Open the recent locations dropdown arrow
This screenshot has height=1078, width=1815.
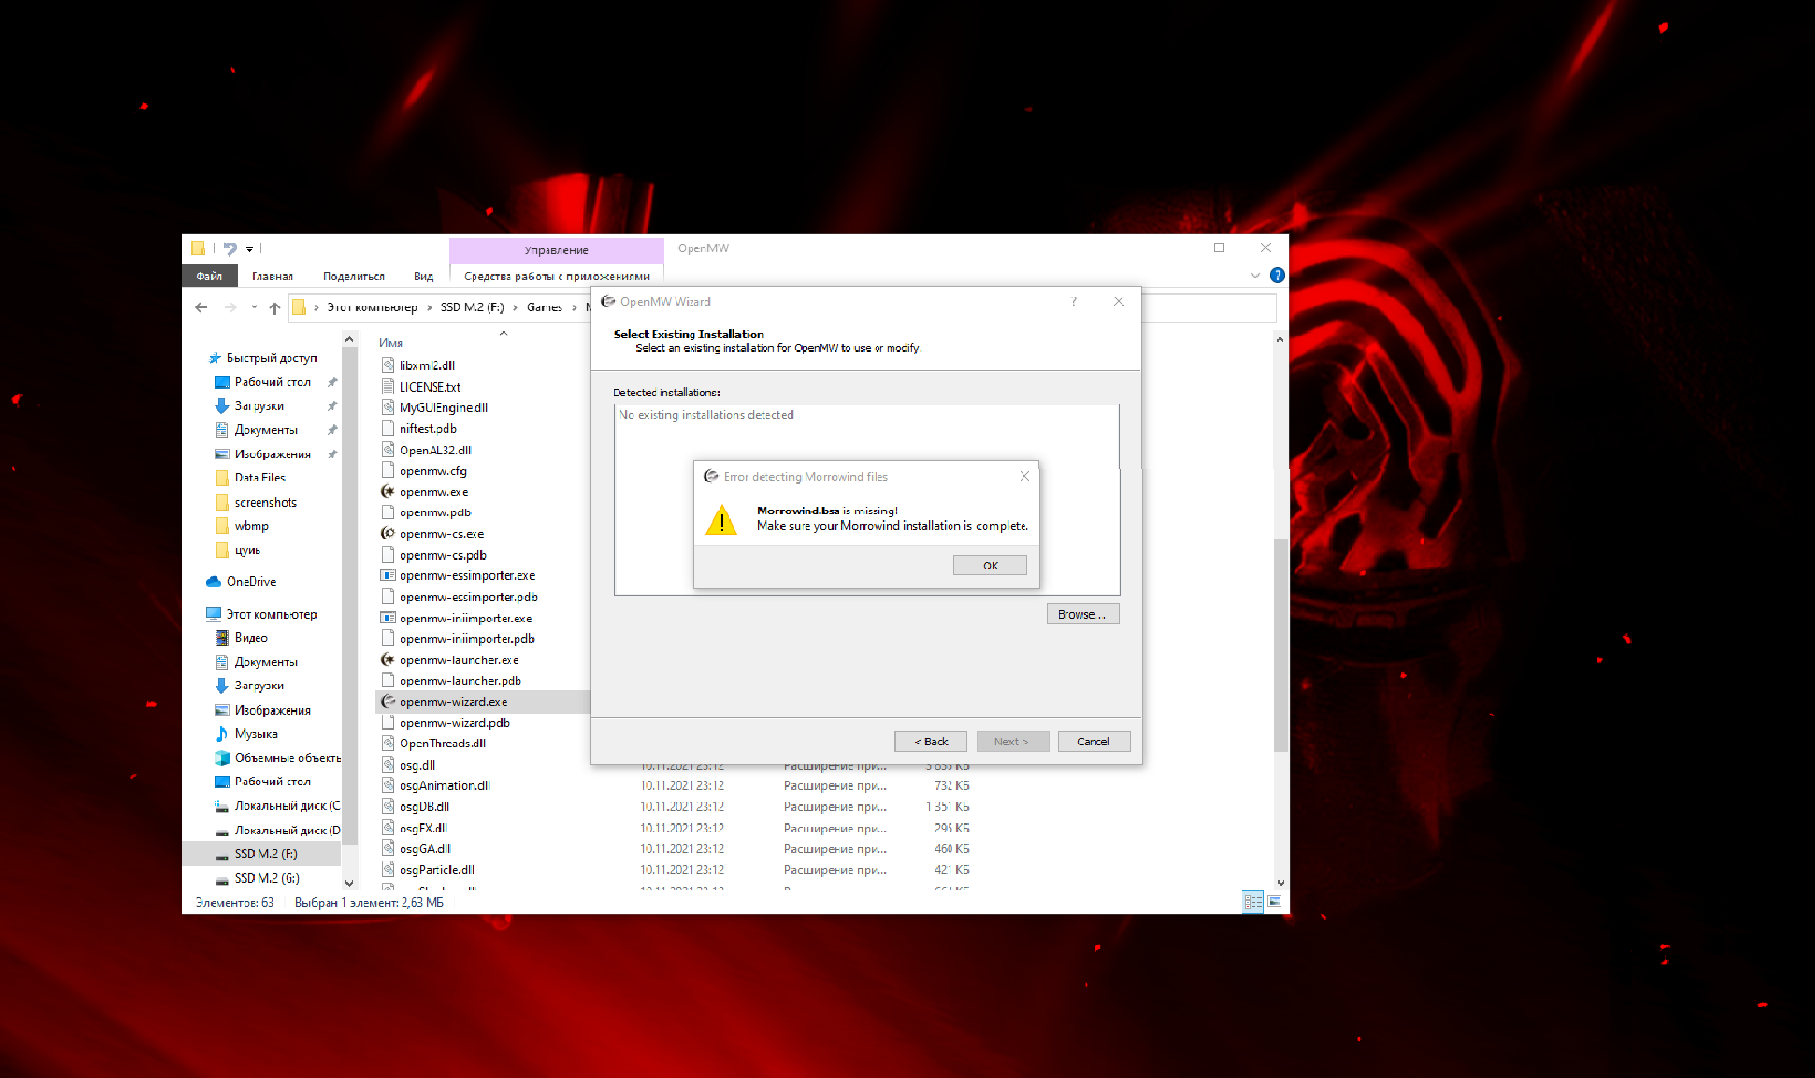(x=254, y=308)
